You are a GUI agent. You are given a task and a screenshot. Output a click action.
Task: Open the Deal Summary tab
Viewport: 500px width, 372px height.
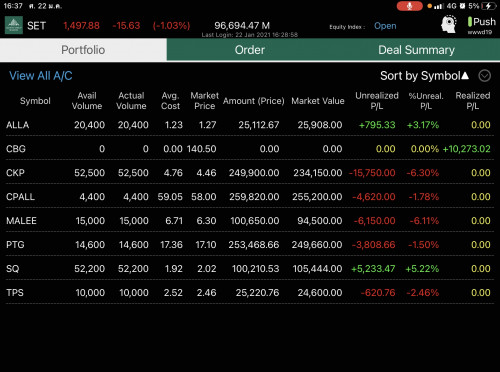[x=416, y=50]
